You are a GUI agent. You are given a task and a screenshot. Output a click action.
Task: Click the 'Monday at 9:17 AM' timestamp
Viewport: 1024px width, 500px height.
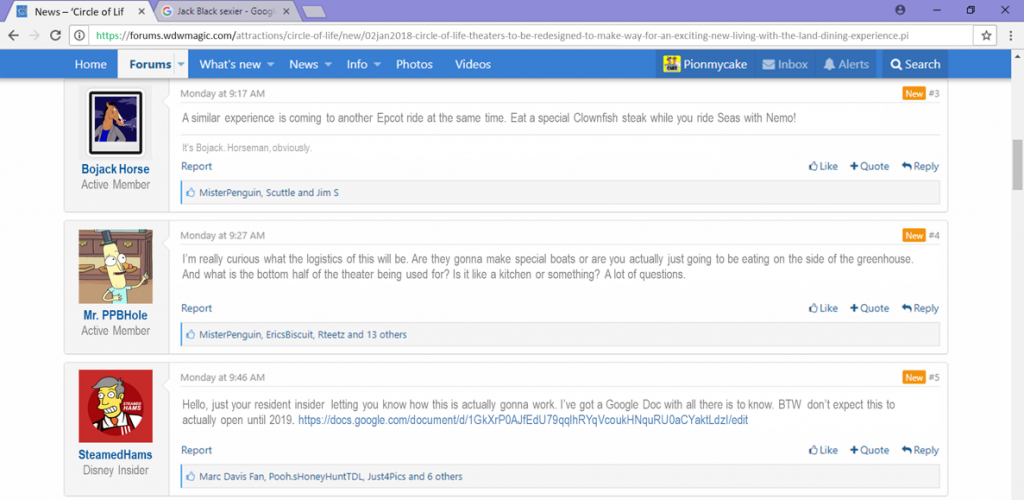223,94
